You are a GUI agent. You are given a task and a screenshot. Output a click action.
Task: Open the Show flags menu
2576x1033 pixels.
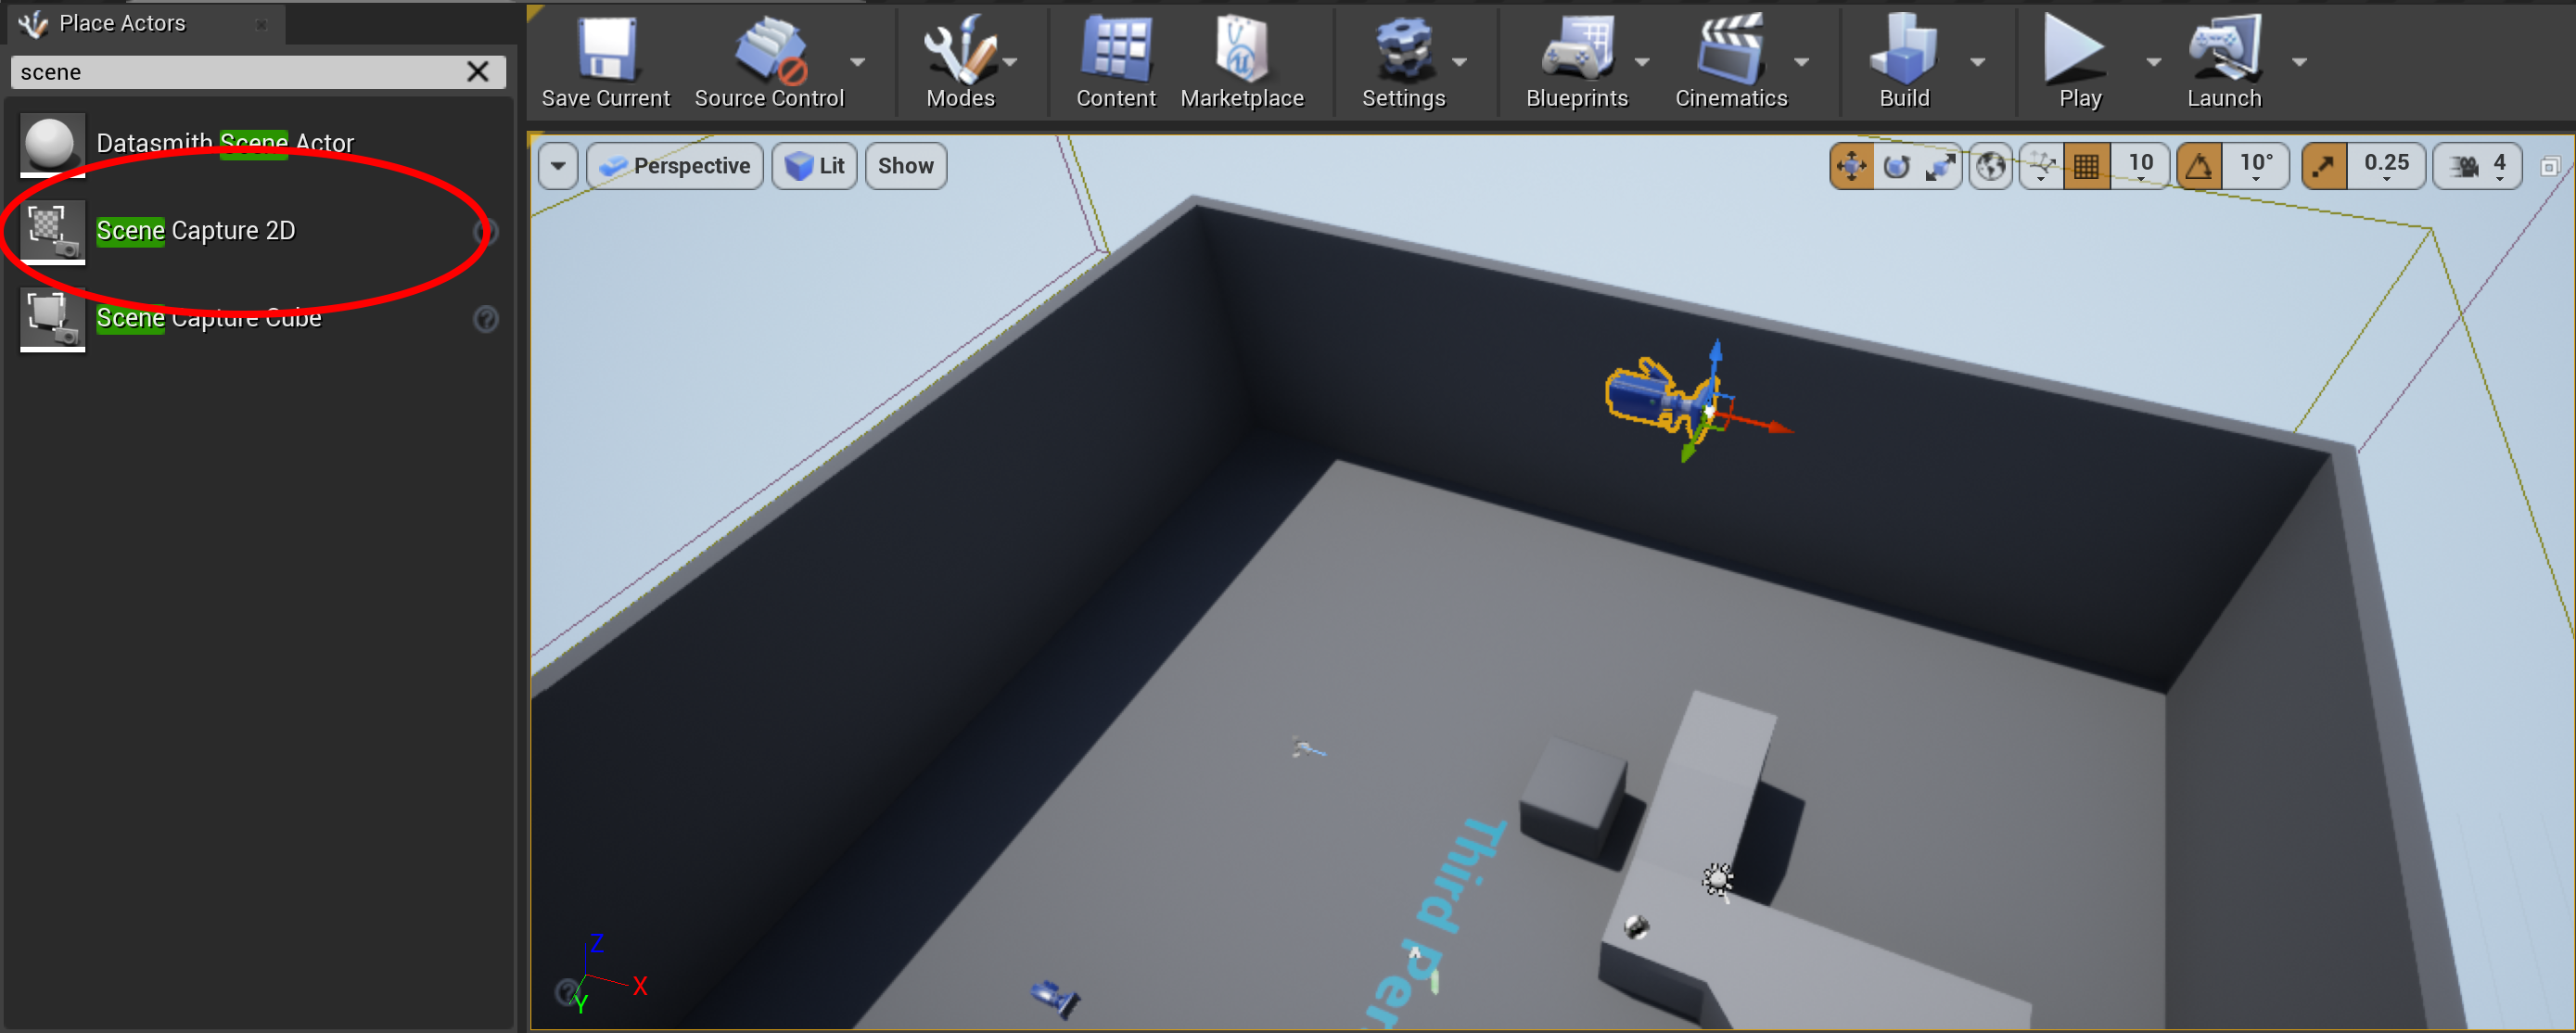coord(904,165)
